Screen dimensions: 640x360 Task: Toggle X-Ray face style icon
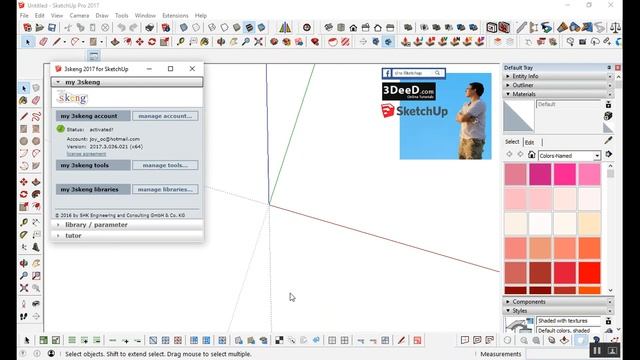pos(184,28)
